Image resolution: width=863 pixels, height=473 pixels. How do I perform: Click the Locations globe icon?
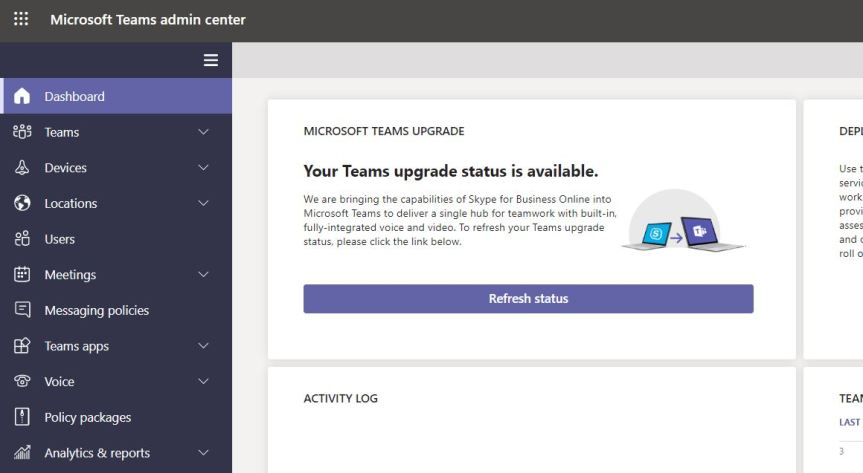22,203
